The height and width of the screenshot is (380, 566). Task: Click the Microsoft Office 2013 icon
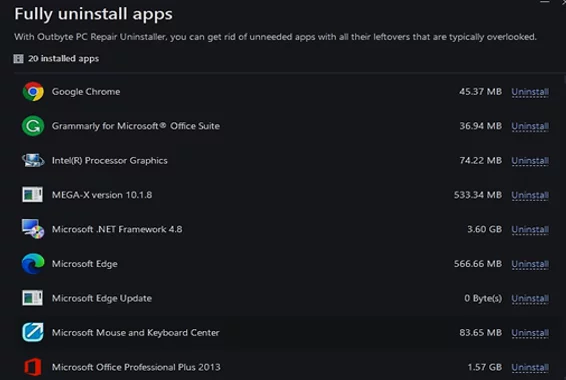(33, 367)
